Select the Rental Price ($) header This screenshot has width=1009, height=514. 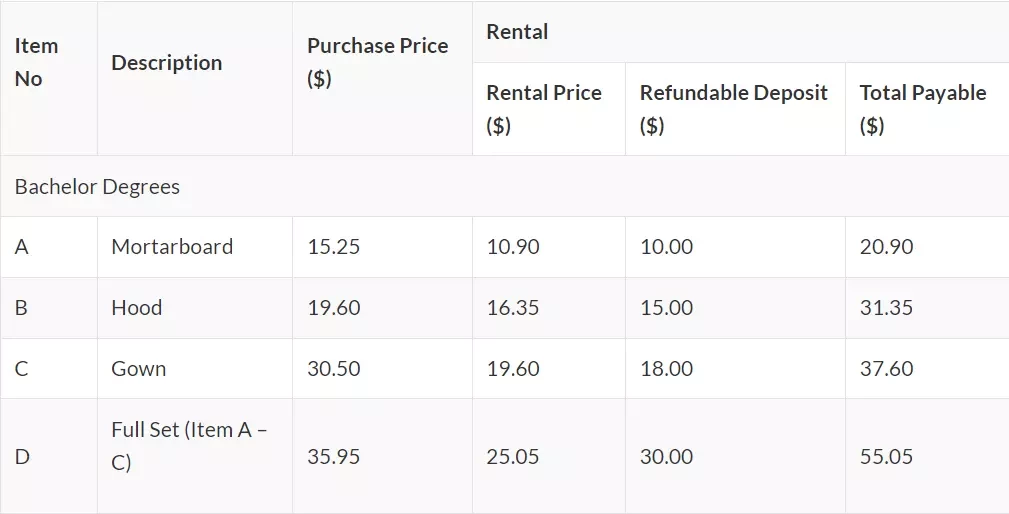[x=549, y=109]
